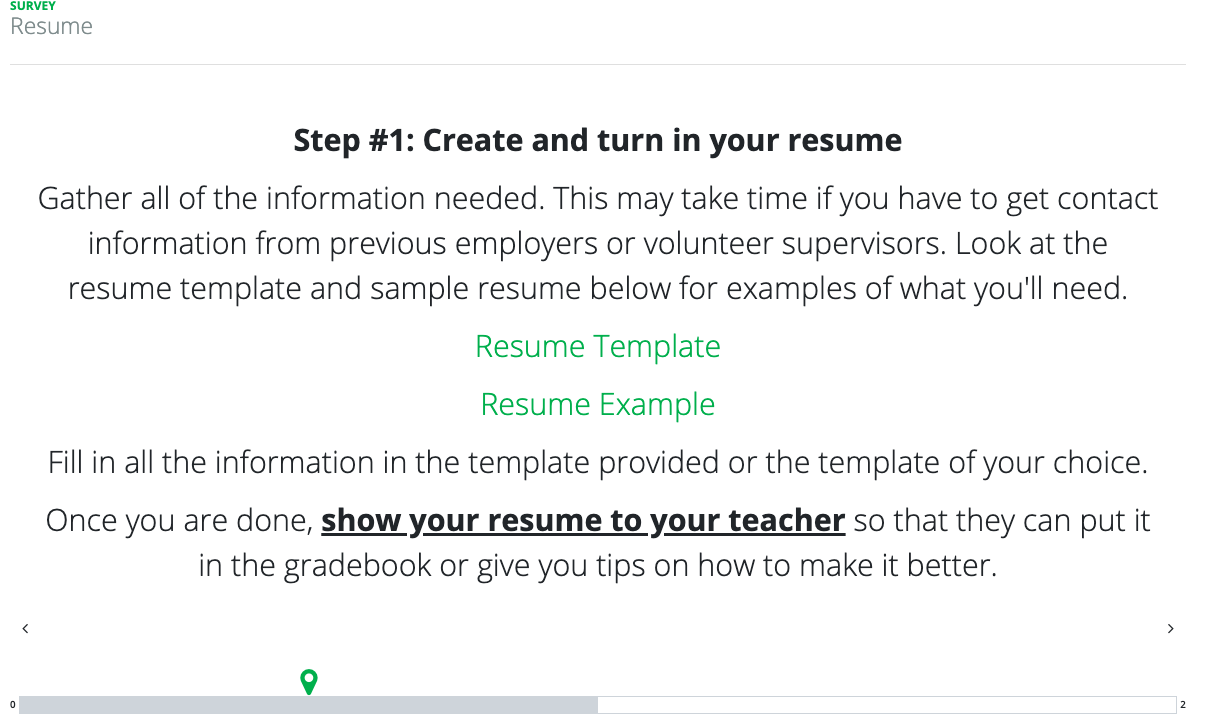Open the Resume Example link
Screen dimensions: 1205x727
tap(597, 404)
